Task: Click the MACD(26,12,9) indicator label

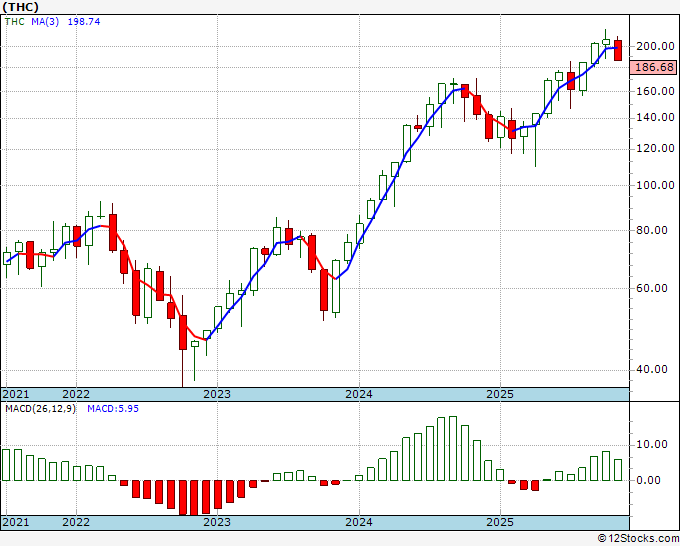Action: tap(40, 409)
